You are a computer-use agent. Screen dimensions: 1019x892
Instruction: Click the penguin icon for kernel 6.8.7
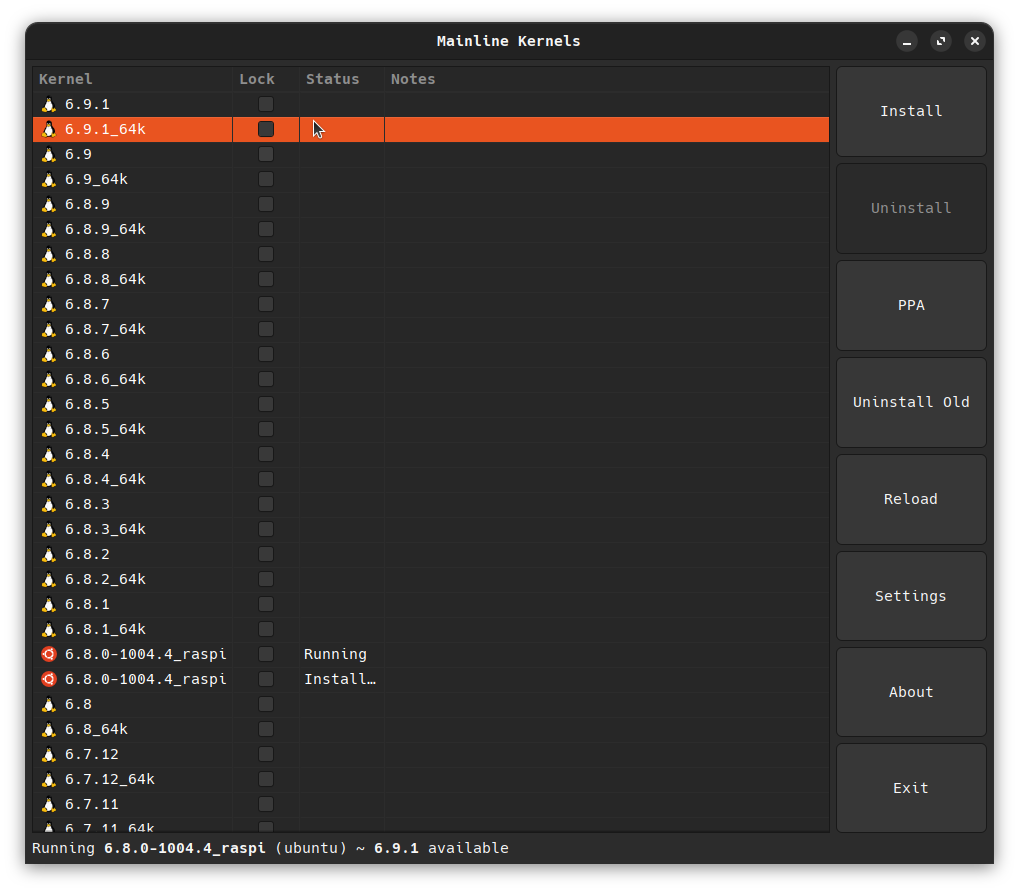pos(49,304)
